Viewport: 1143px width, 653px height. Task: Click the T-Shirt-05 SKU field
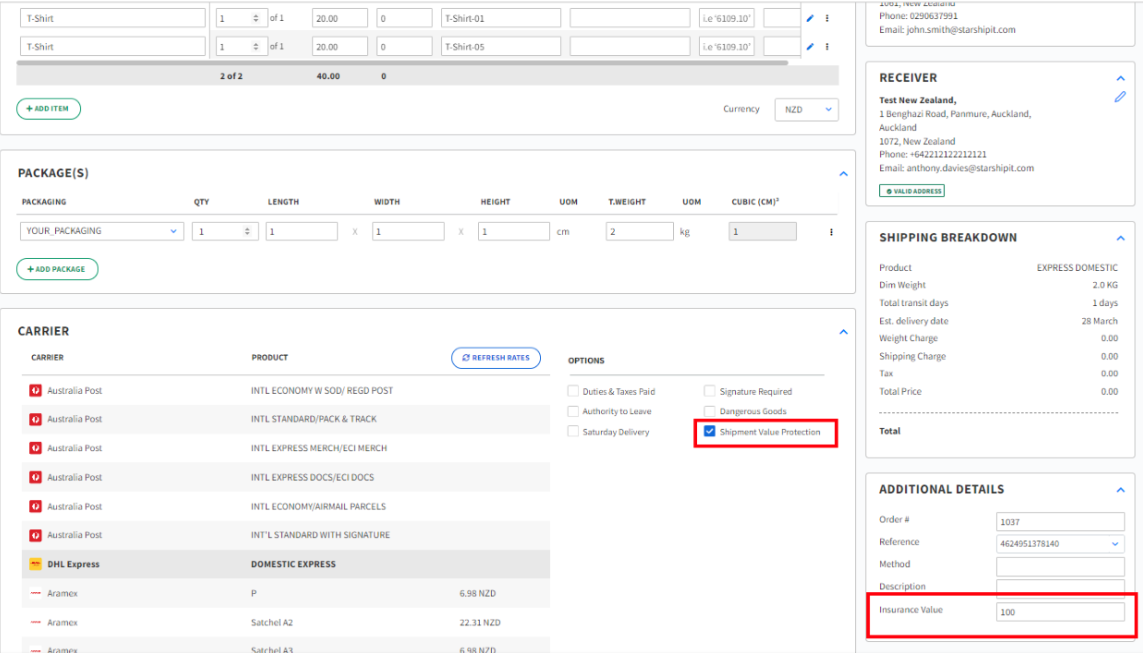click(501, 47)
